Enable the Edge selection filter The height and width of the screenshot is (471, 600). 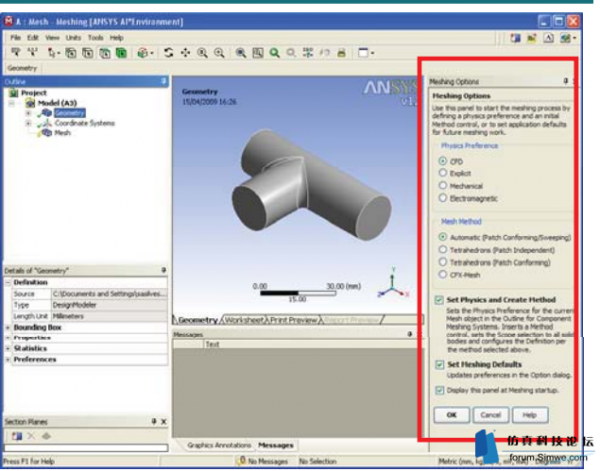coord(88,53)
